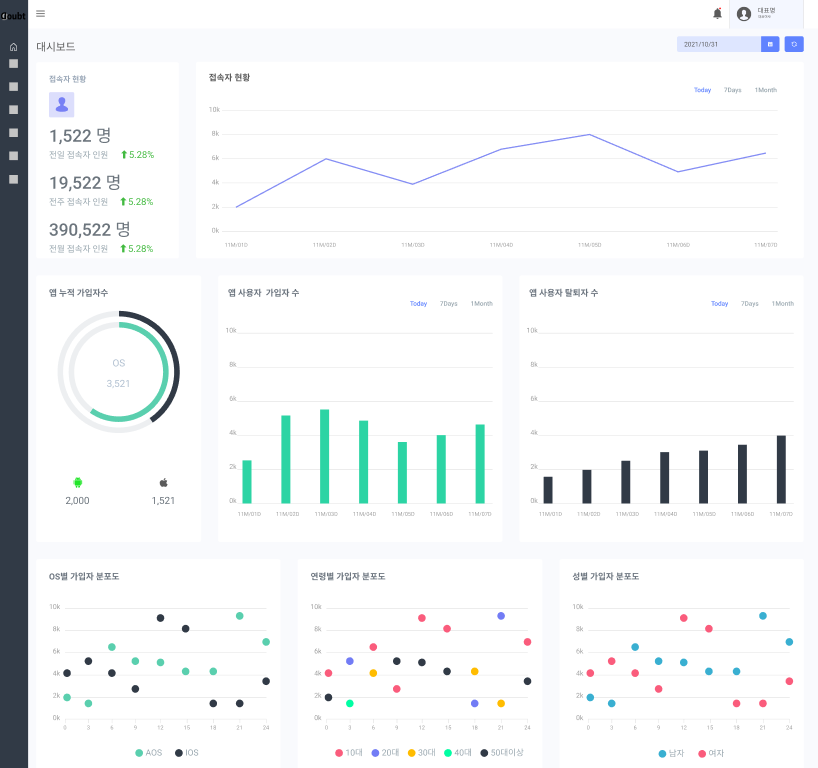Toggle the 30대 legend item
818x768 pixels.
pyautogui.click(x=422, y=753)
